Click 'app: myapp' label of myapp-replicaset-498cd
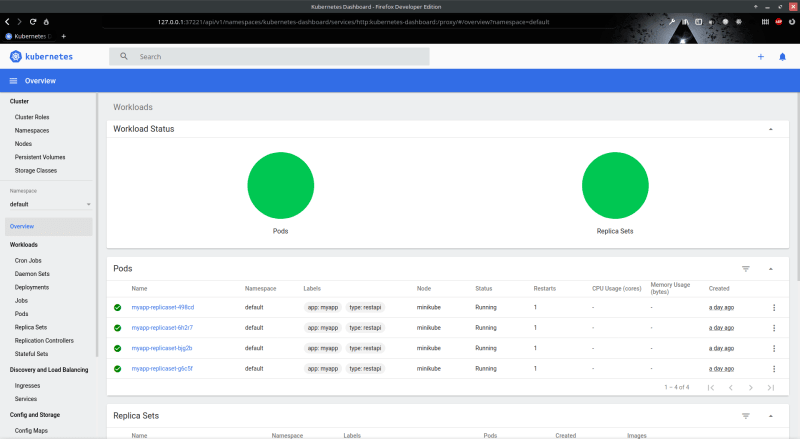This screenshot has height=439, width=800. click(x=322, y=307)
